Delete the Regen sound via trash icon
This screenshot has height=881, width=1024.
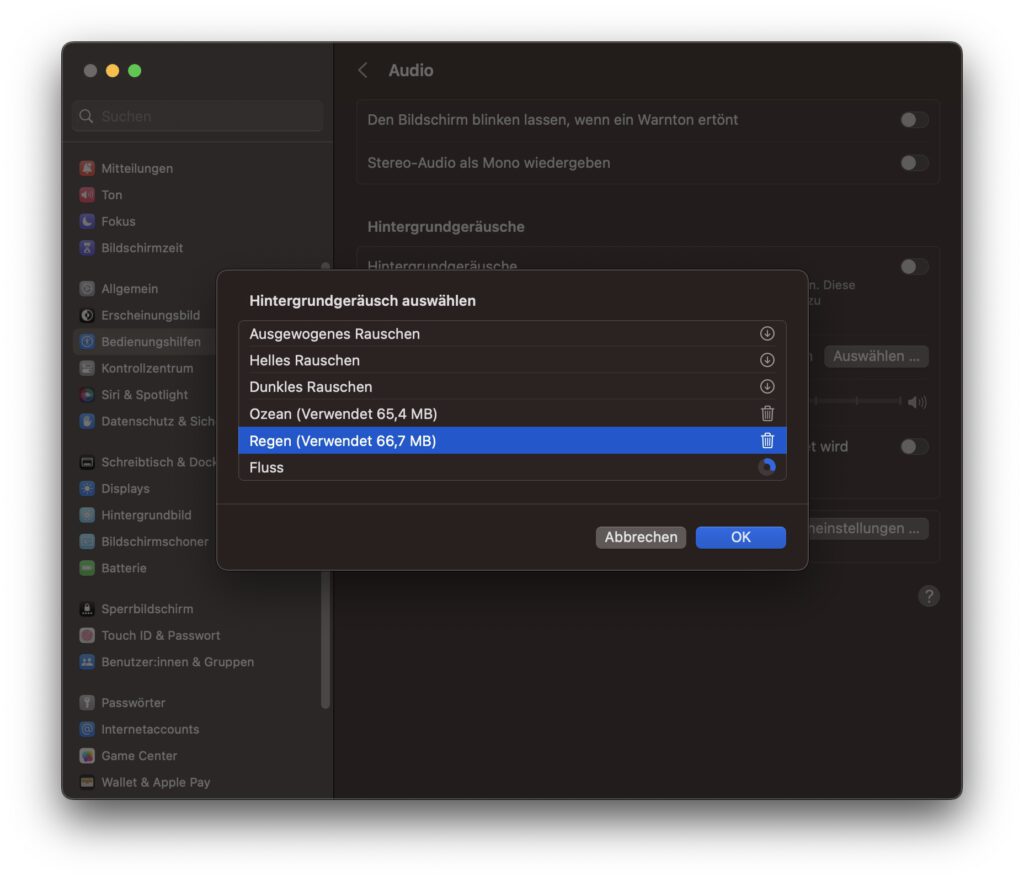767,441
